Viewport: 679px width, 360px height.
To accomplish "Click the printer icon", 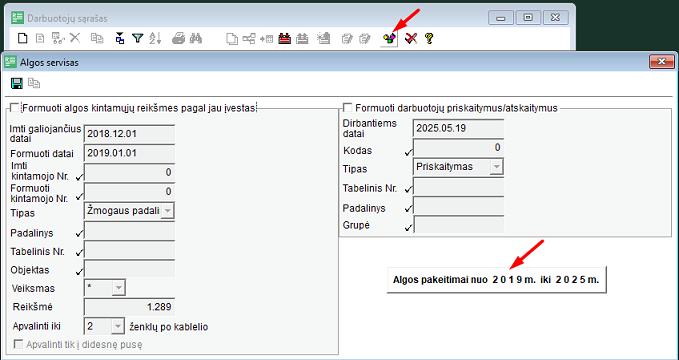I will (178, 39).
